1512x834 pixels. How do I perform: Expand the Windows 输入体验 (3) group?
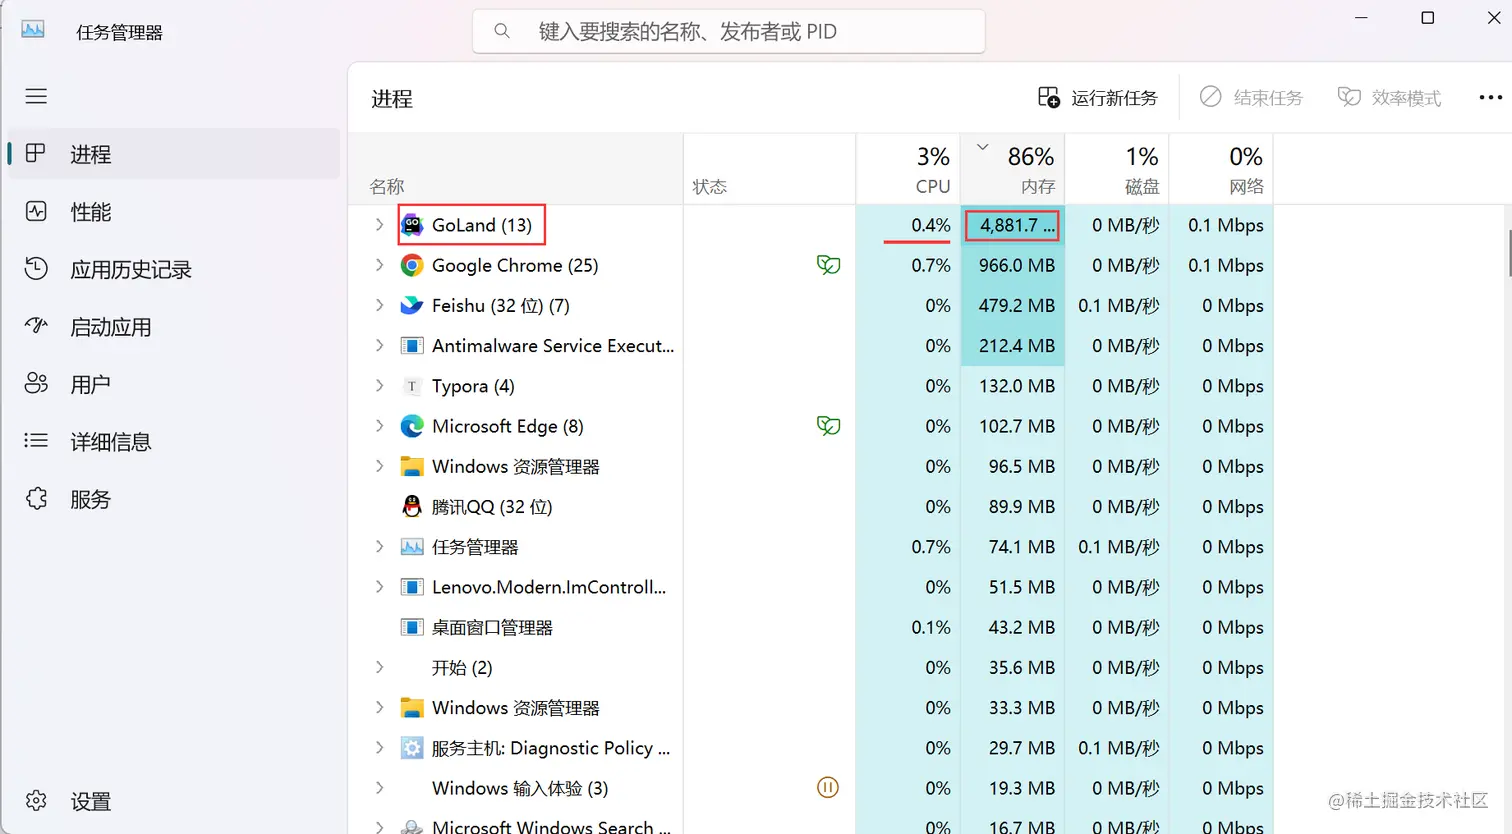pyautogui.click(x=379, y=788)
